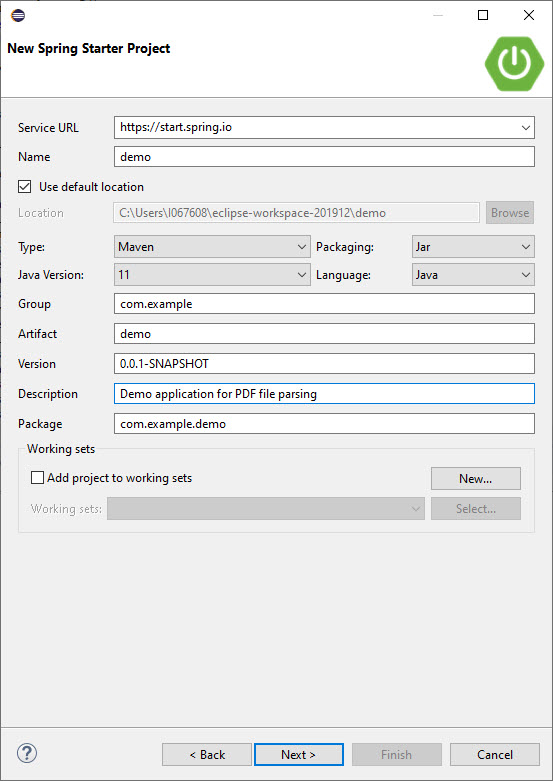Change Java Version from 11 dropdown
The width and height of the screenshot is (553, 781).
[212, 274]
